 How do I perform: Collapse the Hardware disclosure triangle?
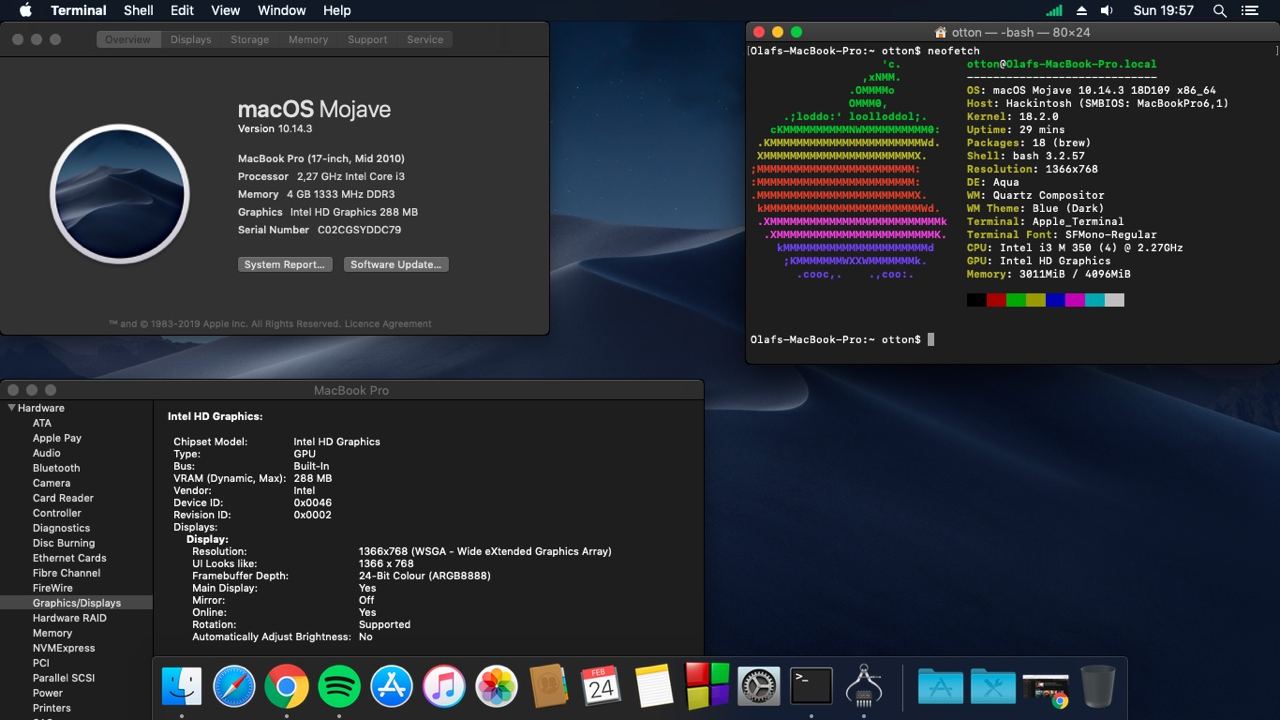[x=12, y=408]
